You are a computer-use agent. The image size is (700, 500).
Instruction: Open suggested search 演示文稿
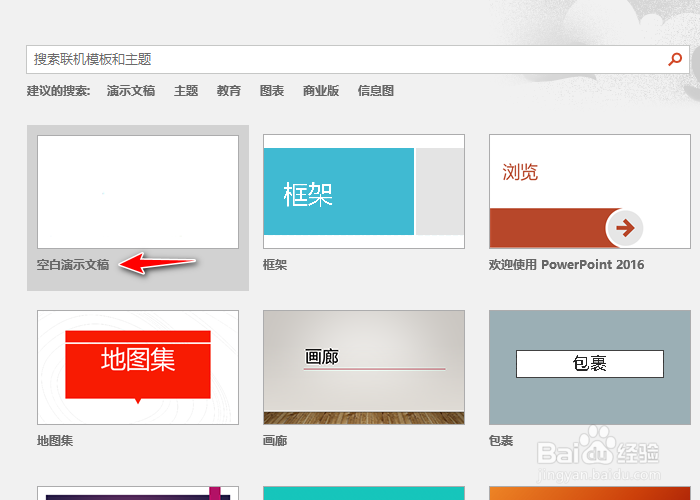coord(131,91)
